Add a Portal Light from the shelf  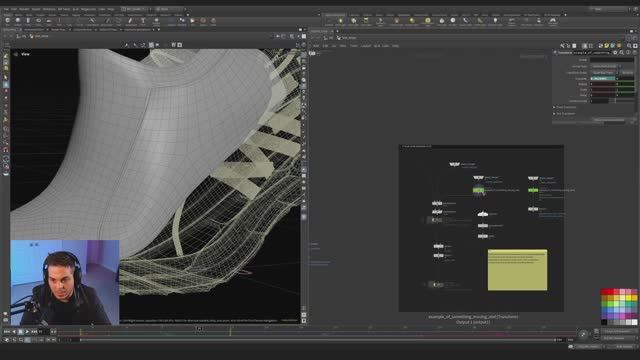[x=480, y=22]
